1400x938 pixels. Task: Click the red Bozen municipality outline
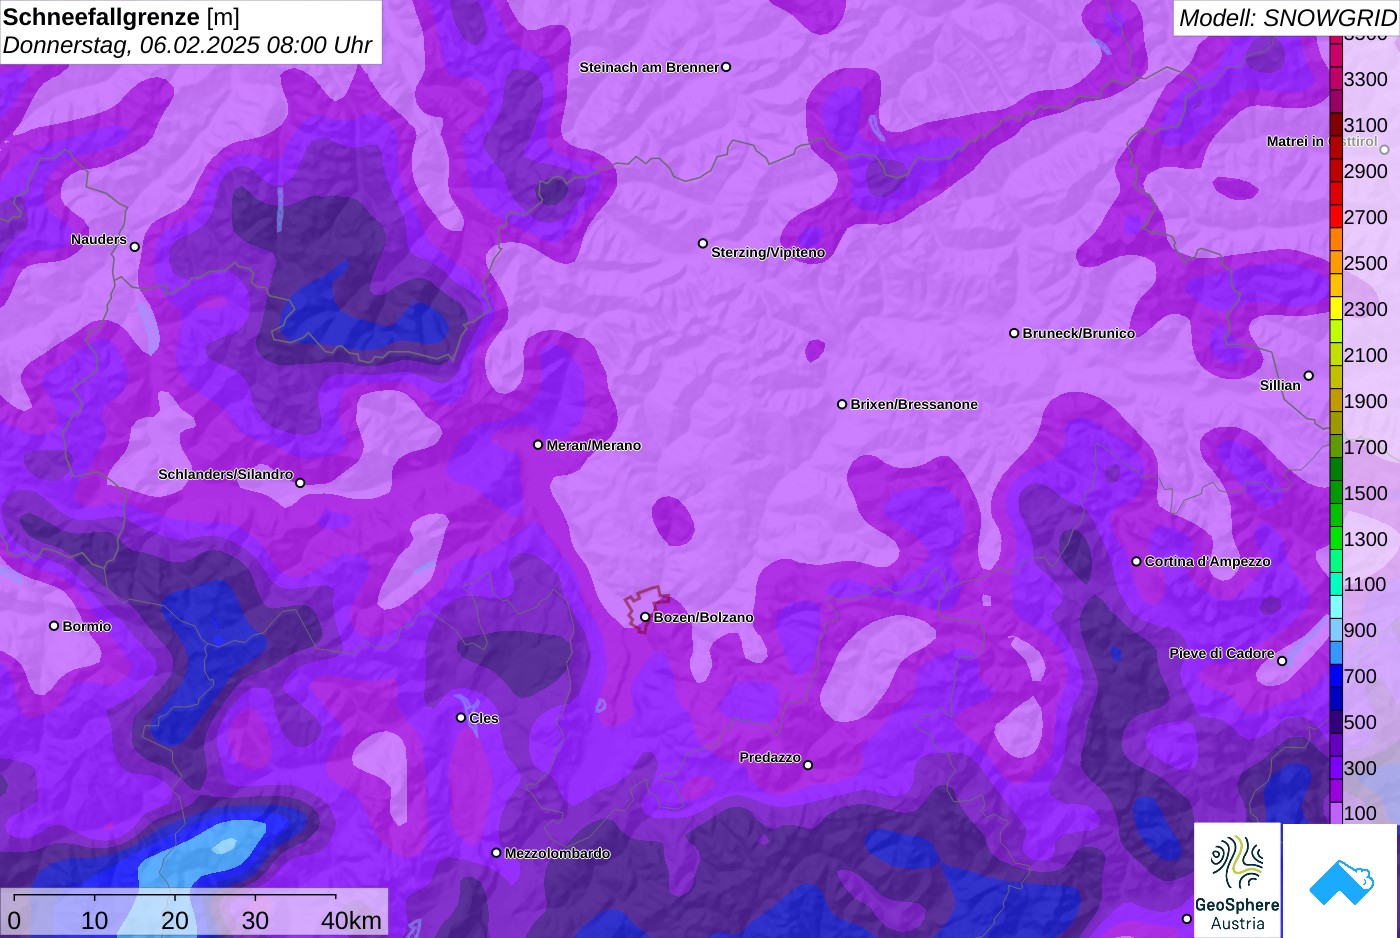pos(646,609)
